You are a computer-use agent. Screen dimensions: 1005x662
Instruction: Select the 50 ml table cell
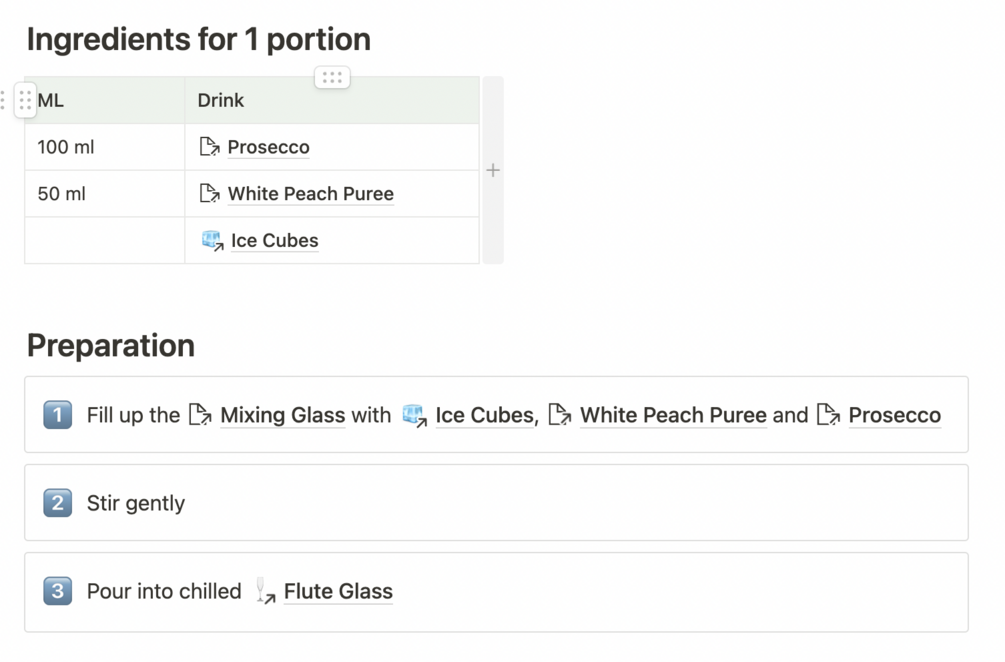pos(105,194)
